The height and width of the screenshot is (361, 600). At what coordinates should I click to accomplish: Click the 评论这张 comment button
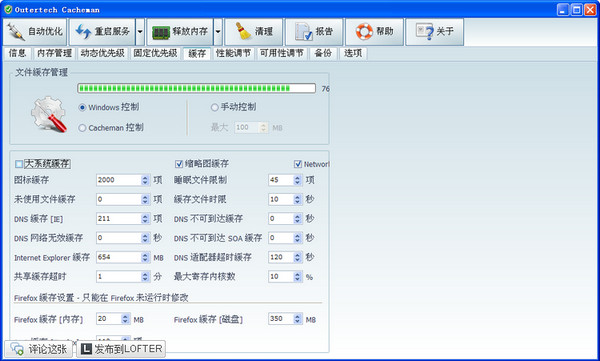pos(39,349)
